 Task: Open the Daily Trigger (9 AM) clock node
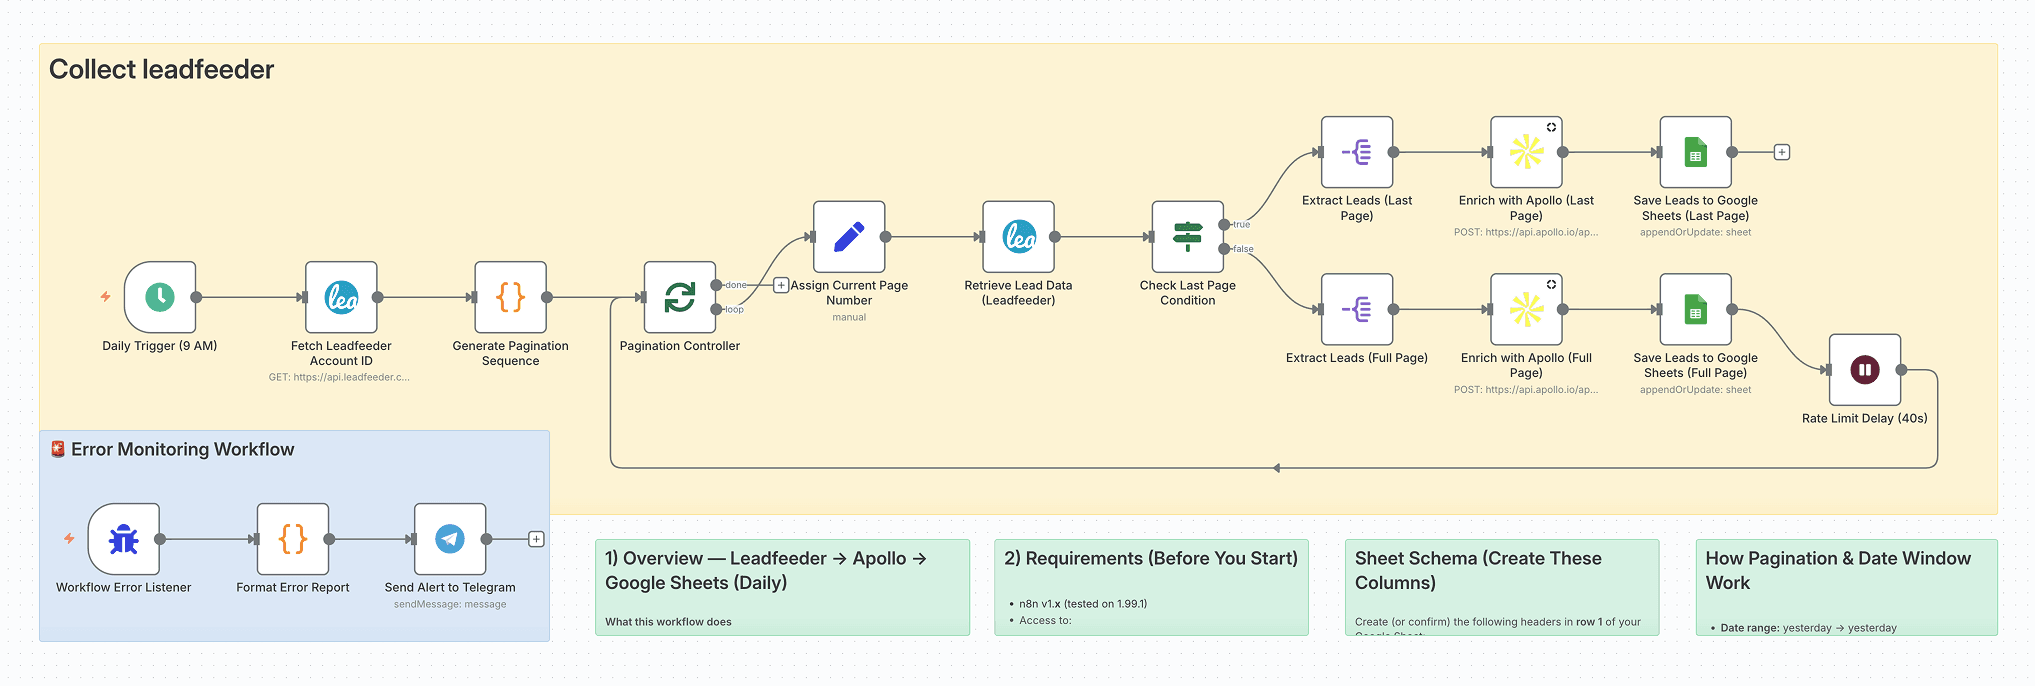[x=160, y=297]
